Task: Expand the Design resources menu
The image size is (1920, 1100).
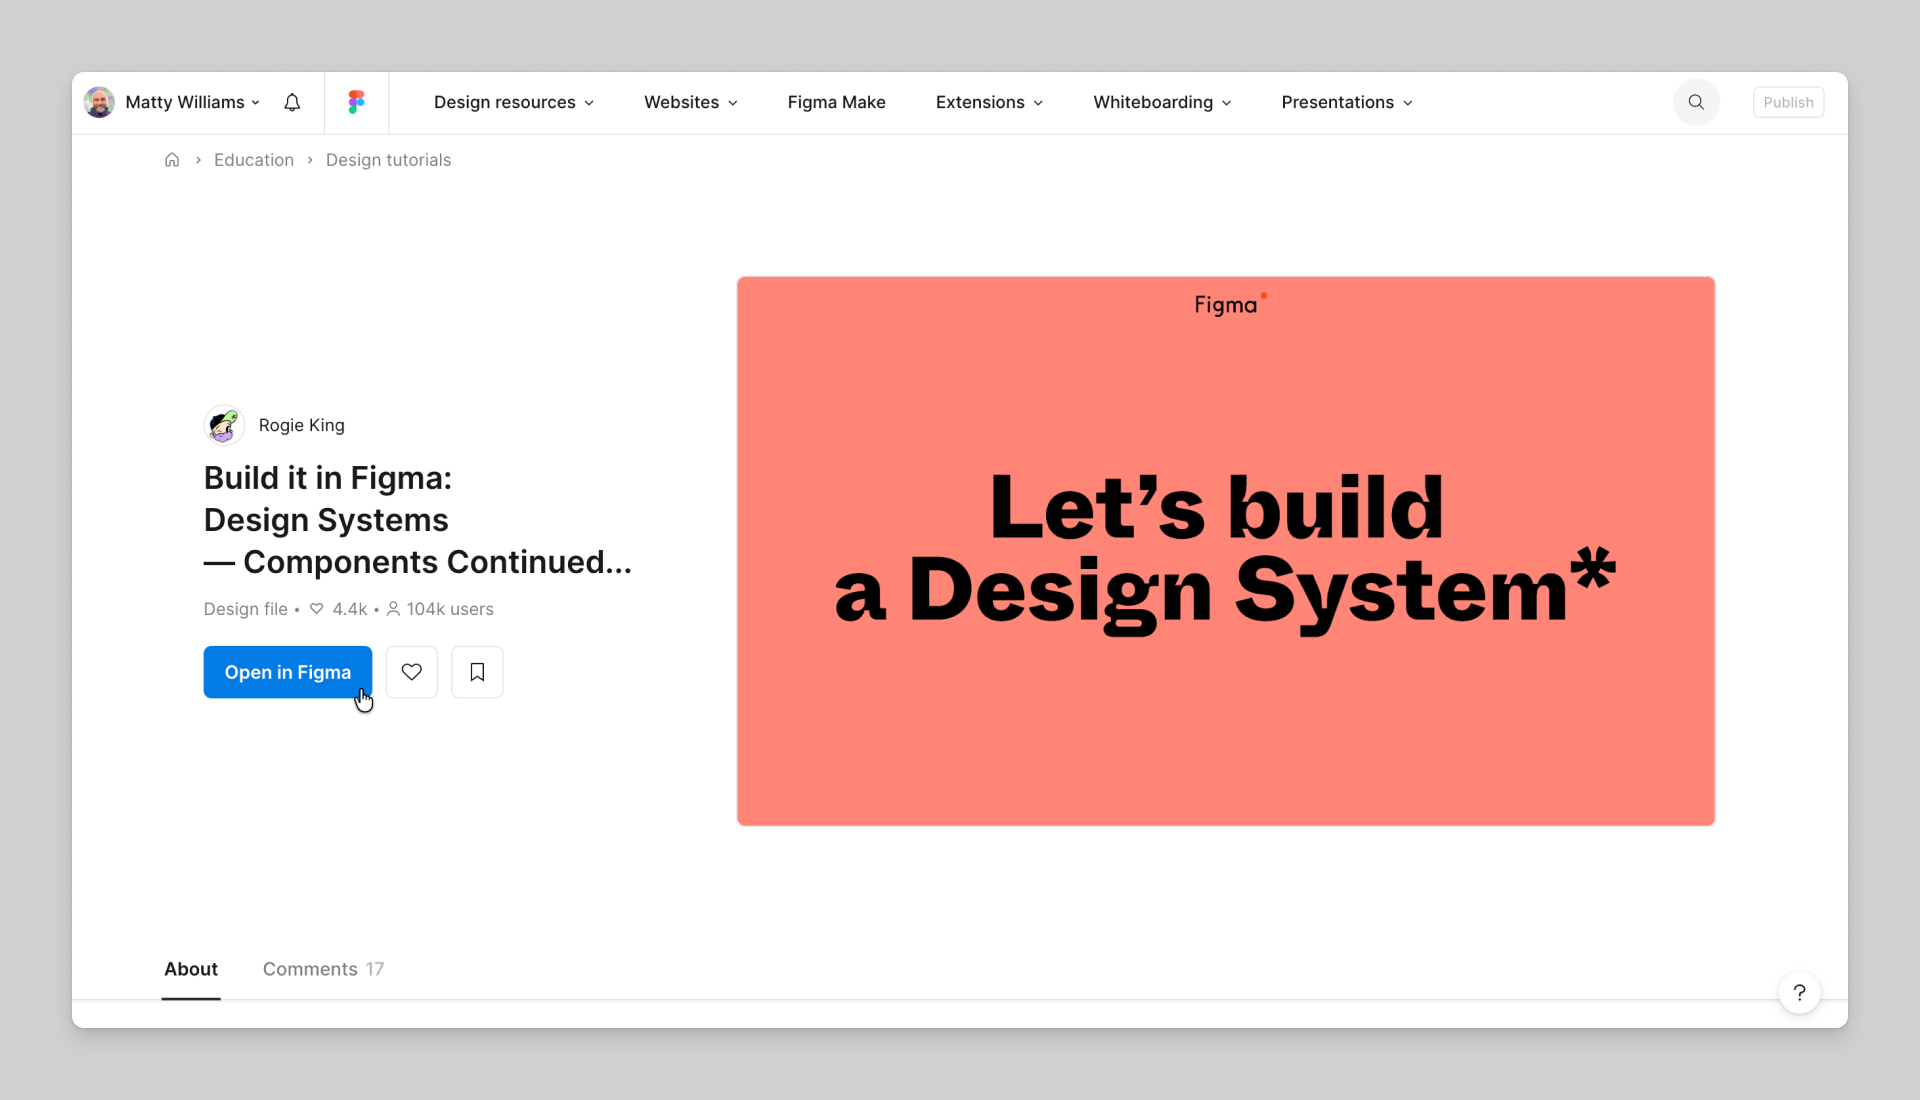Action: coord(513,102)
